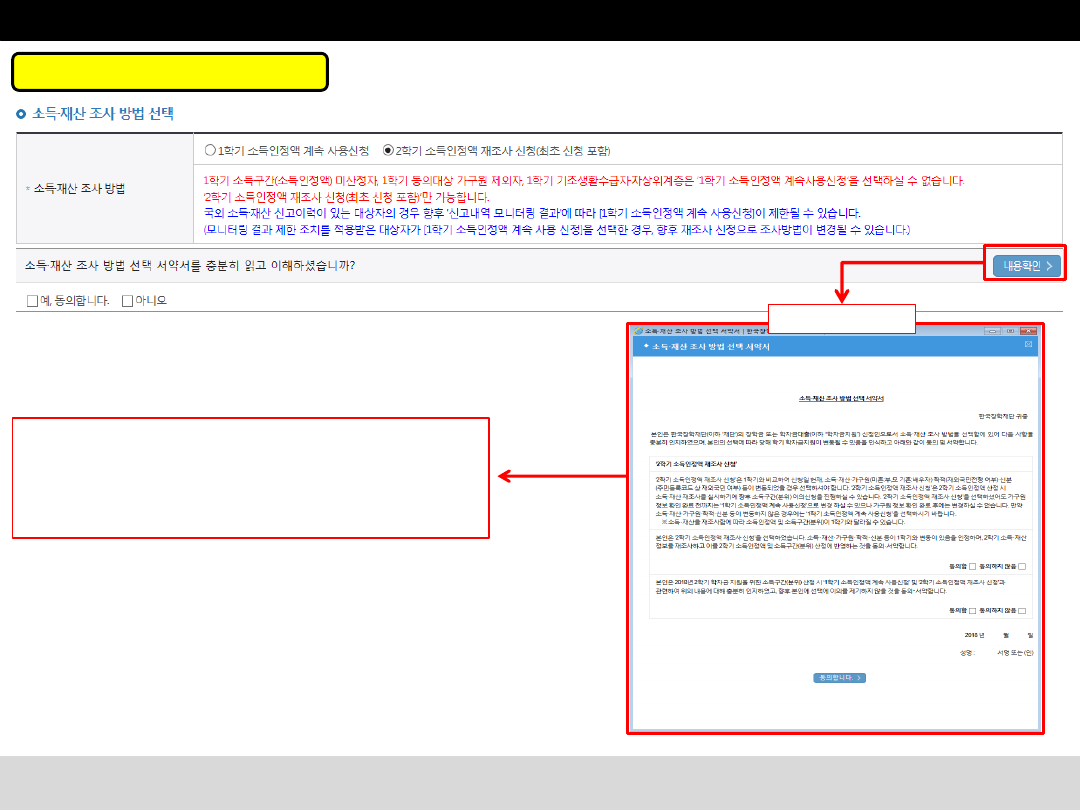Maximize the 서약서 popup window

[x=1010, y=330]
